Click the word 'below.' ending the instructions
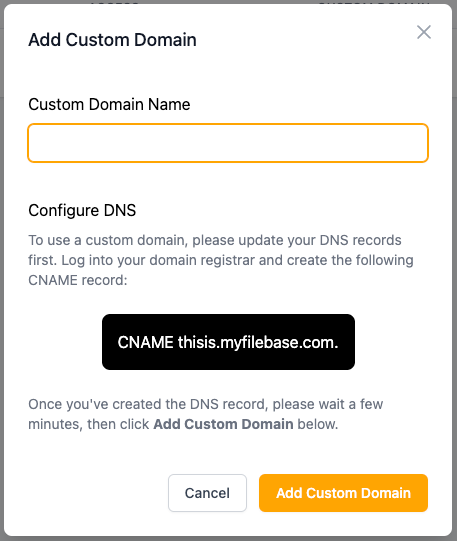 [318, 424]
